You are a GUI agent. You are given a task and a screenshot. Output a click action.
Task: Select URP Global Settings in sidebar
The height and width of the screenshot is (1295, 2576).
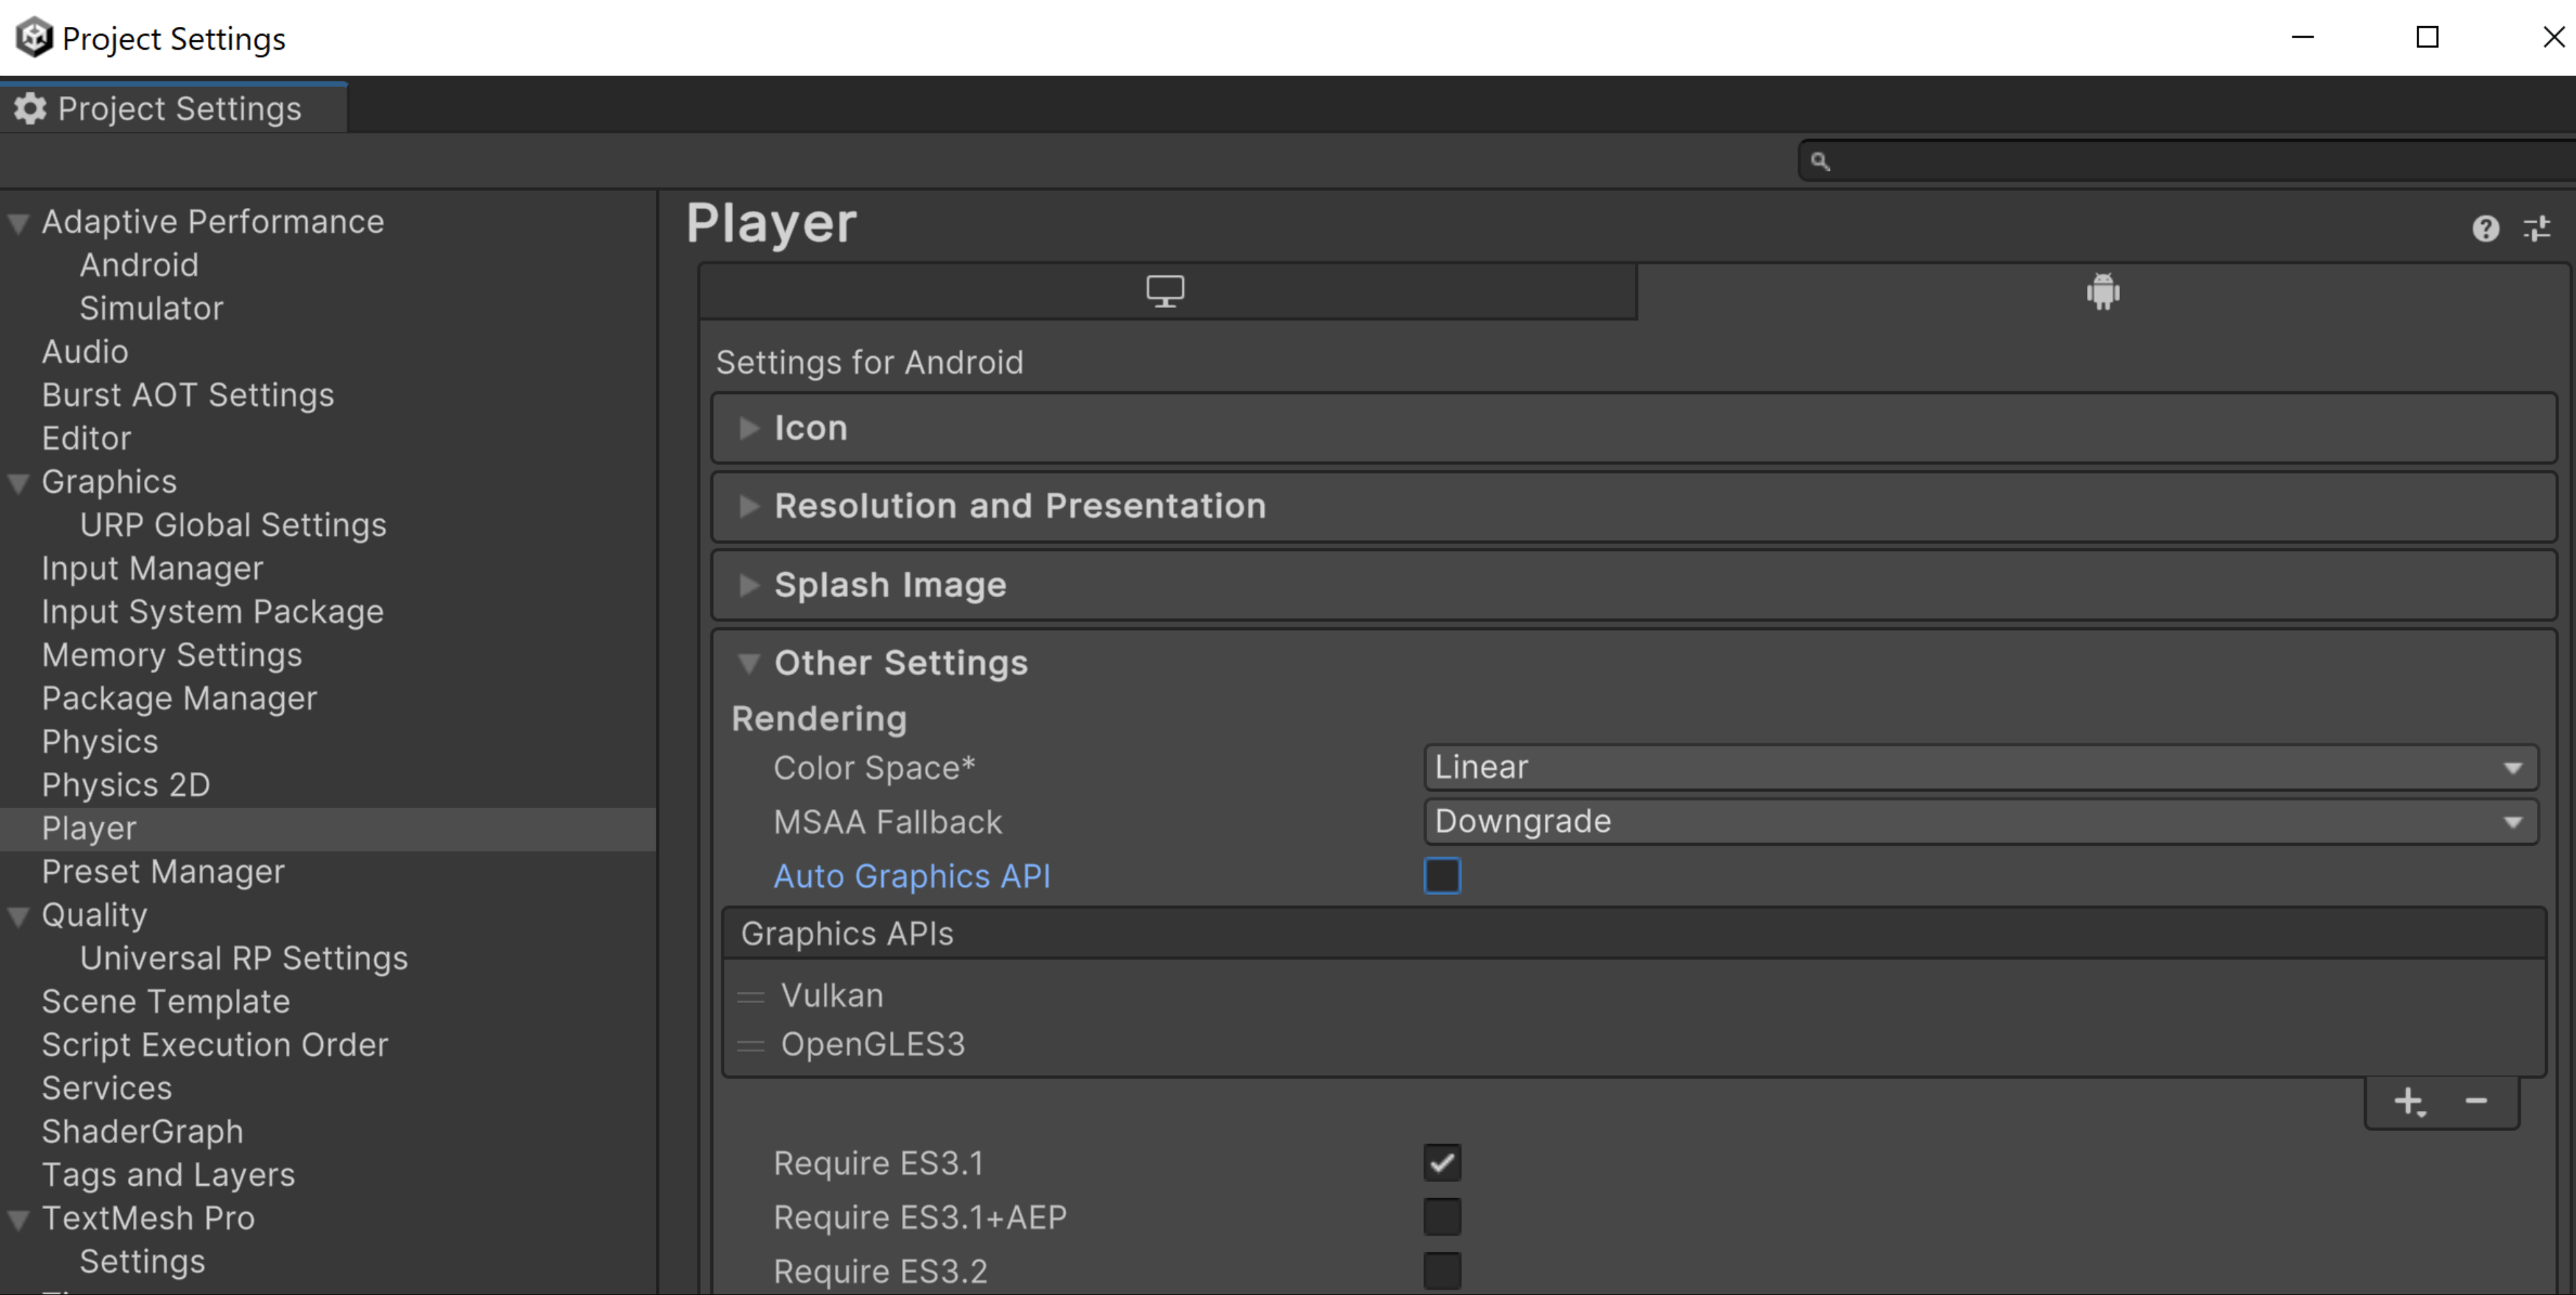pyautogui.click(x=231, y=524)
